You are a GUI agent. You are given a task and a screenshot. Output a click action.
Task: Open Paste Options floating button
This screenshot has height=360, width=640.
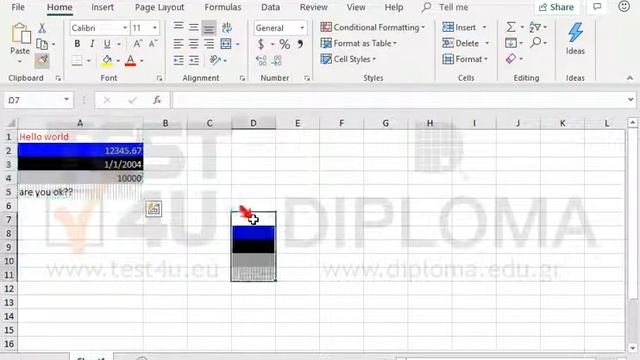(153, 209)
